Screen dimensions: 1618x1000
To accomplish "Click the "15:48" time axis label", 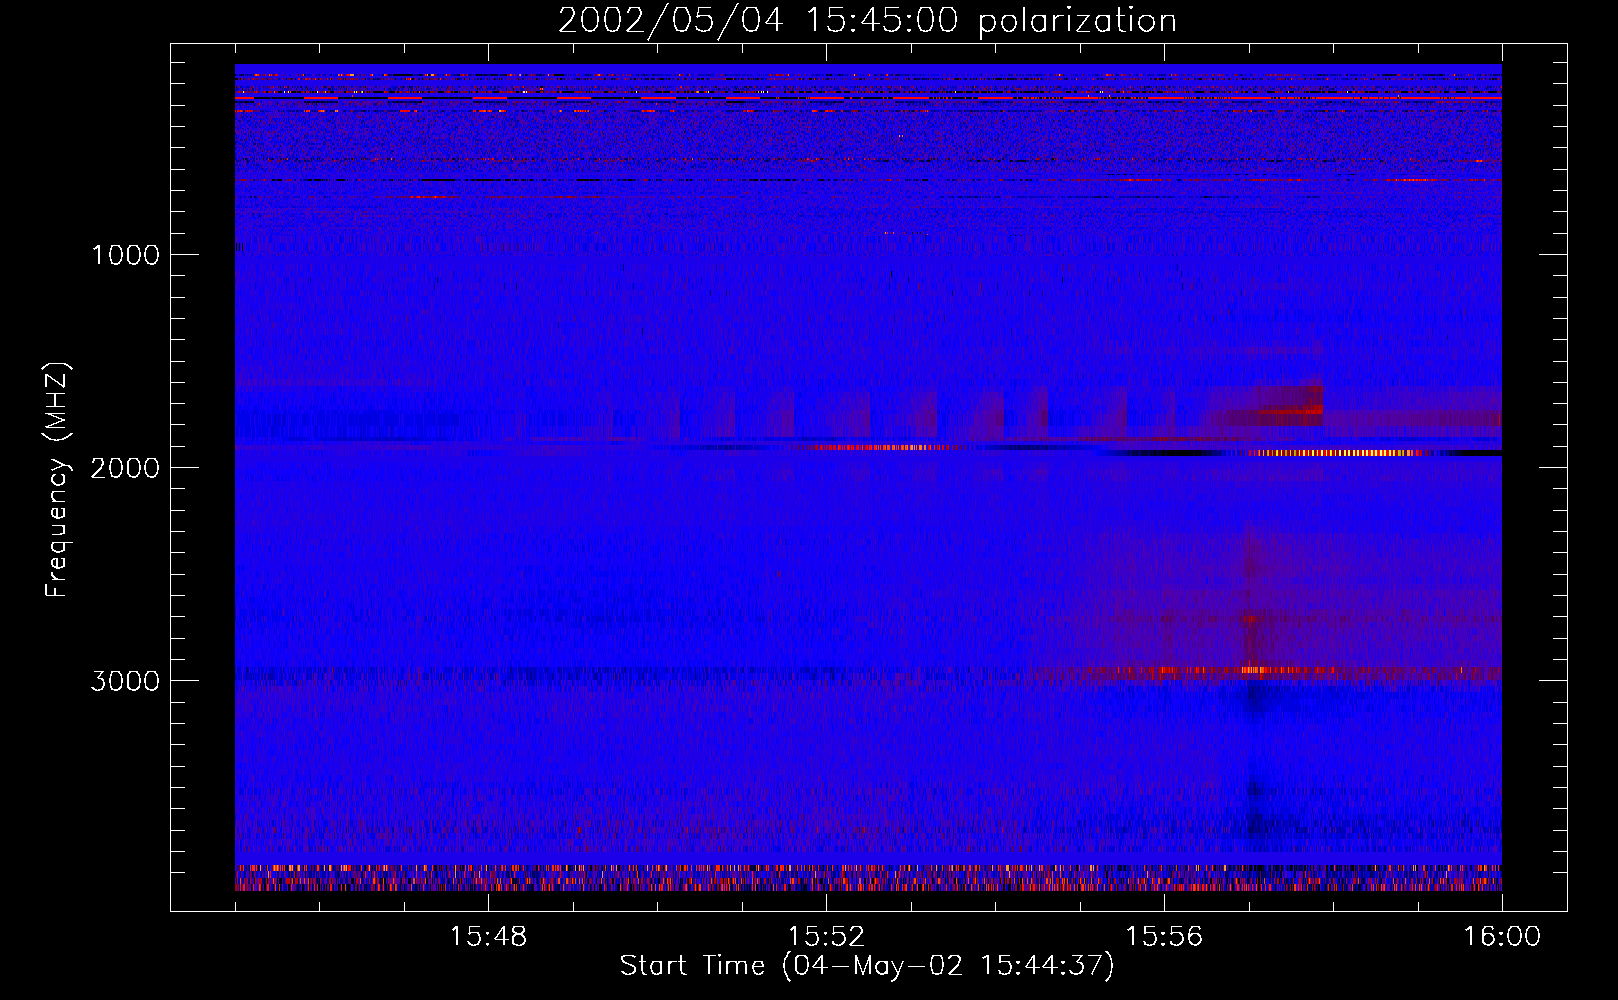I will [488, 937].
